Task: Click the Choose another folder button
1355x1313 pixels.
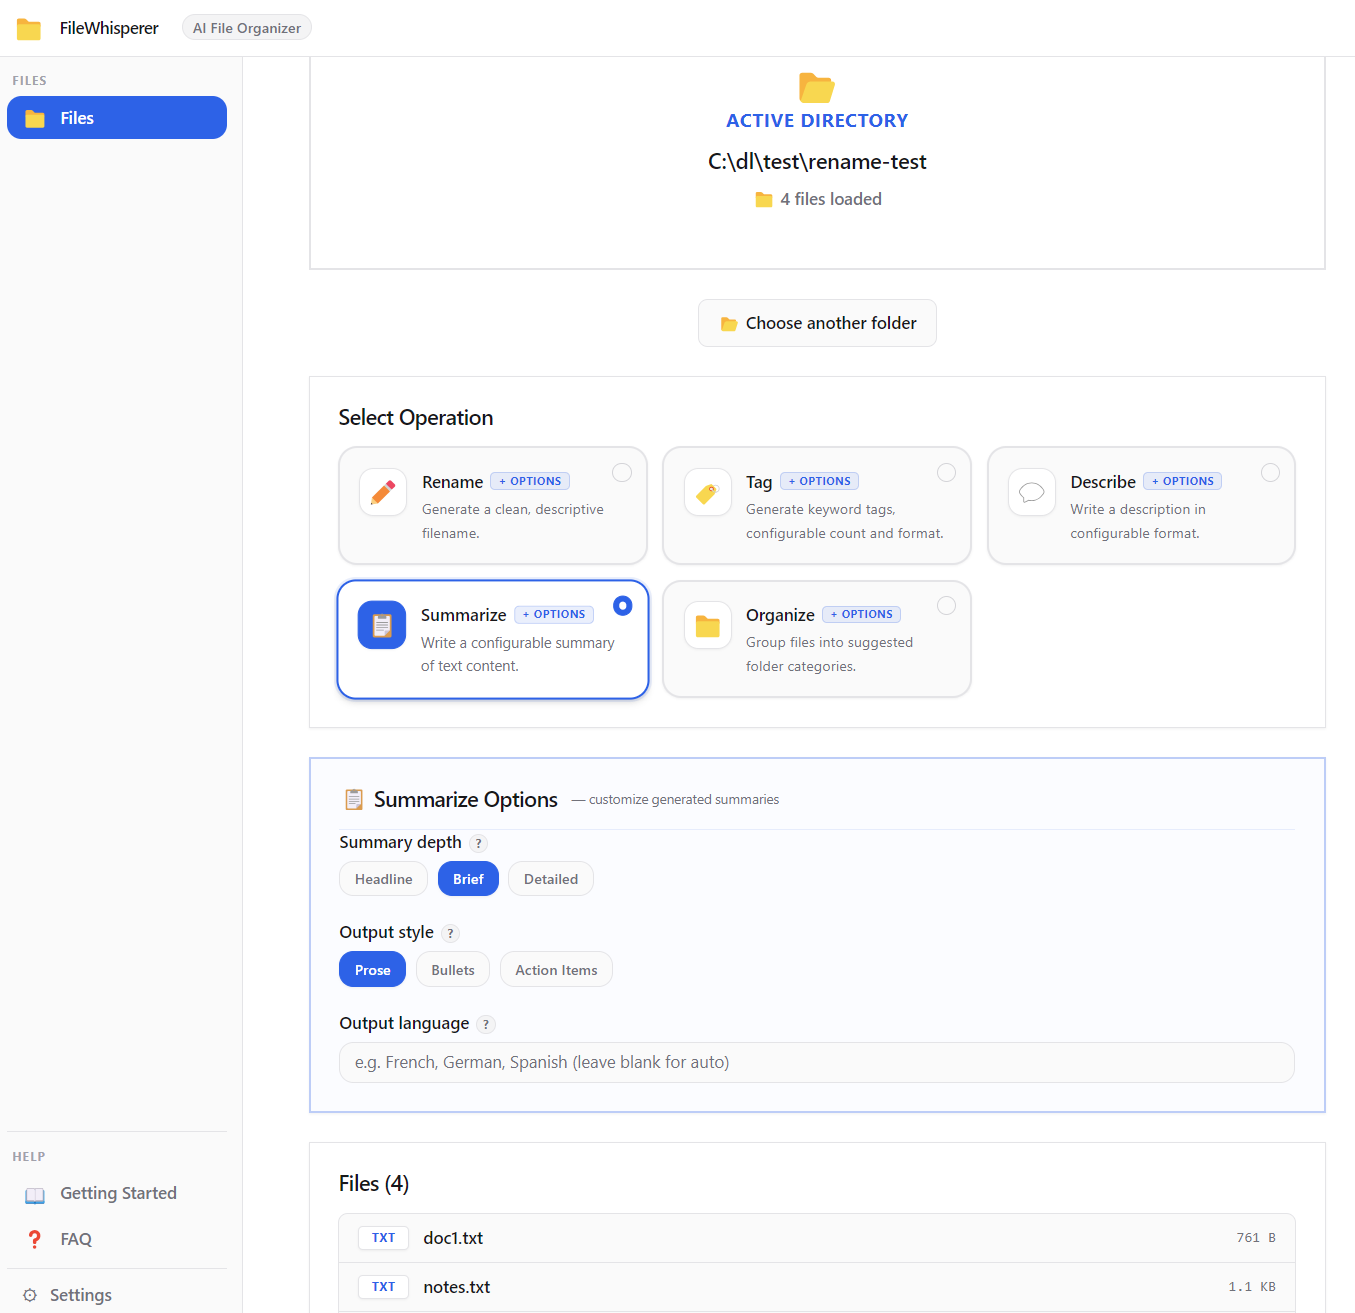Action: [x=817, y=323]
